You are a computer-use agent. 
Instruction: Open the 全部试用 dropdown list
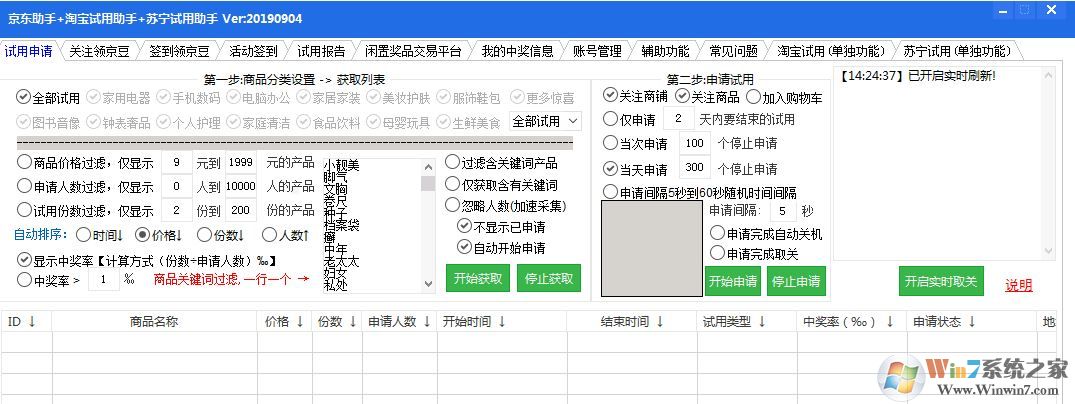546,121
